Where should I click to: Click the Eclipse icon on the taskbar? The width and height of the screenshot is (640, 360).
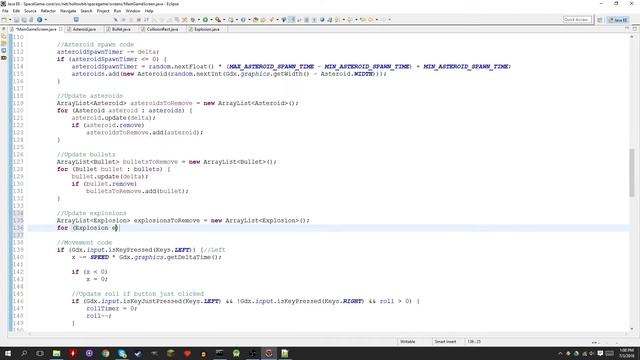click(x=269, y=353)
